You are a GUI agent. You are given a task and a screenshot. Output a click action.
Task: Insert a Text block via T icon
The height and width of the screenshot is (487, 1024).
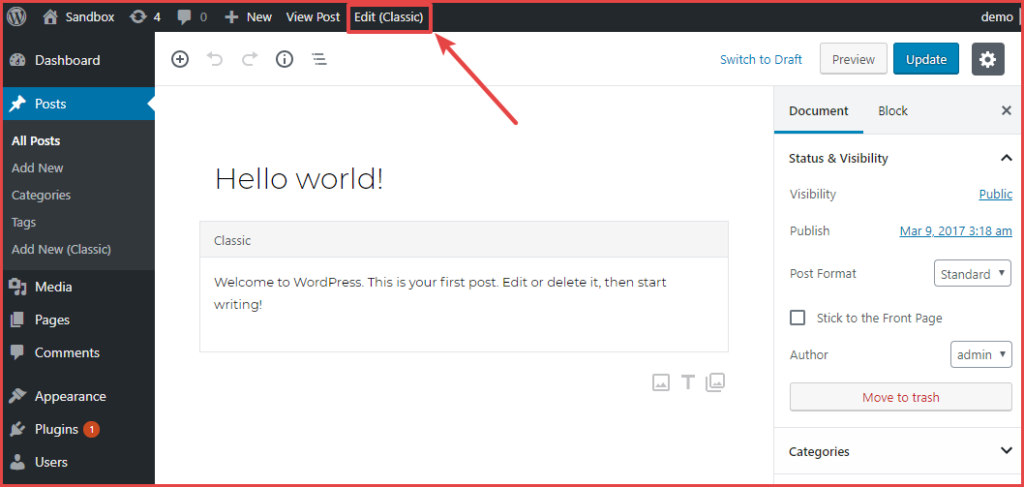(x=688, y=382)
